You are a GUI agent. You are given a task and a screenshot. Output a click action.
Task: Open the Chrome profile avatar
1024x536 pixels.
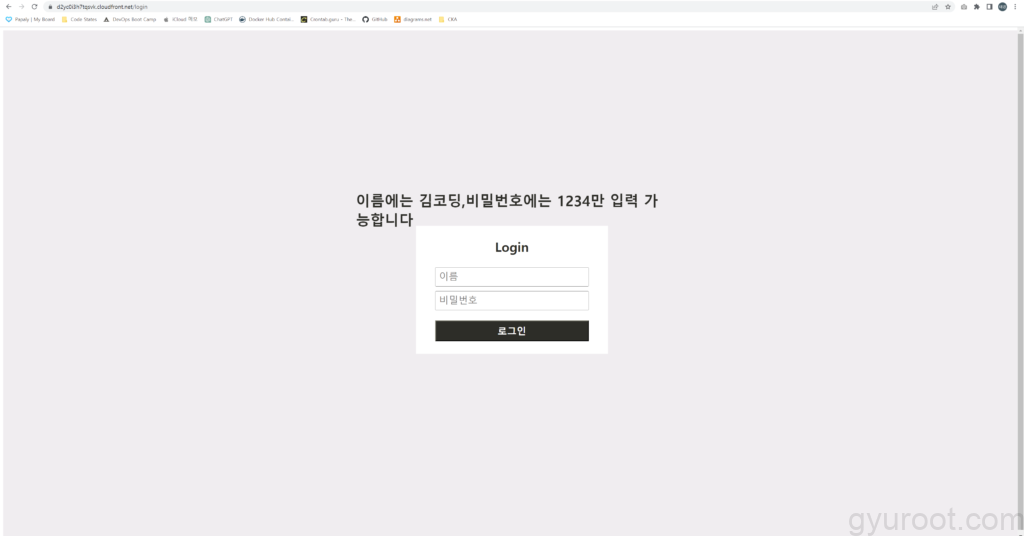1002,7
